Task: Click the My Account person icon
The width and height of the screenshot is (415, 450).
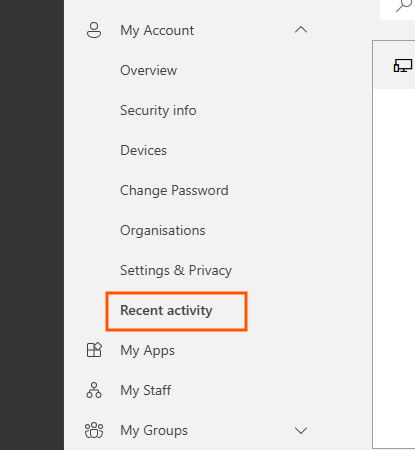Action: (94, 30)
